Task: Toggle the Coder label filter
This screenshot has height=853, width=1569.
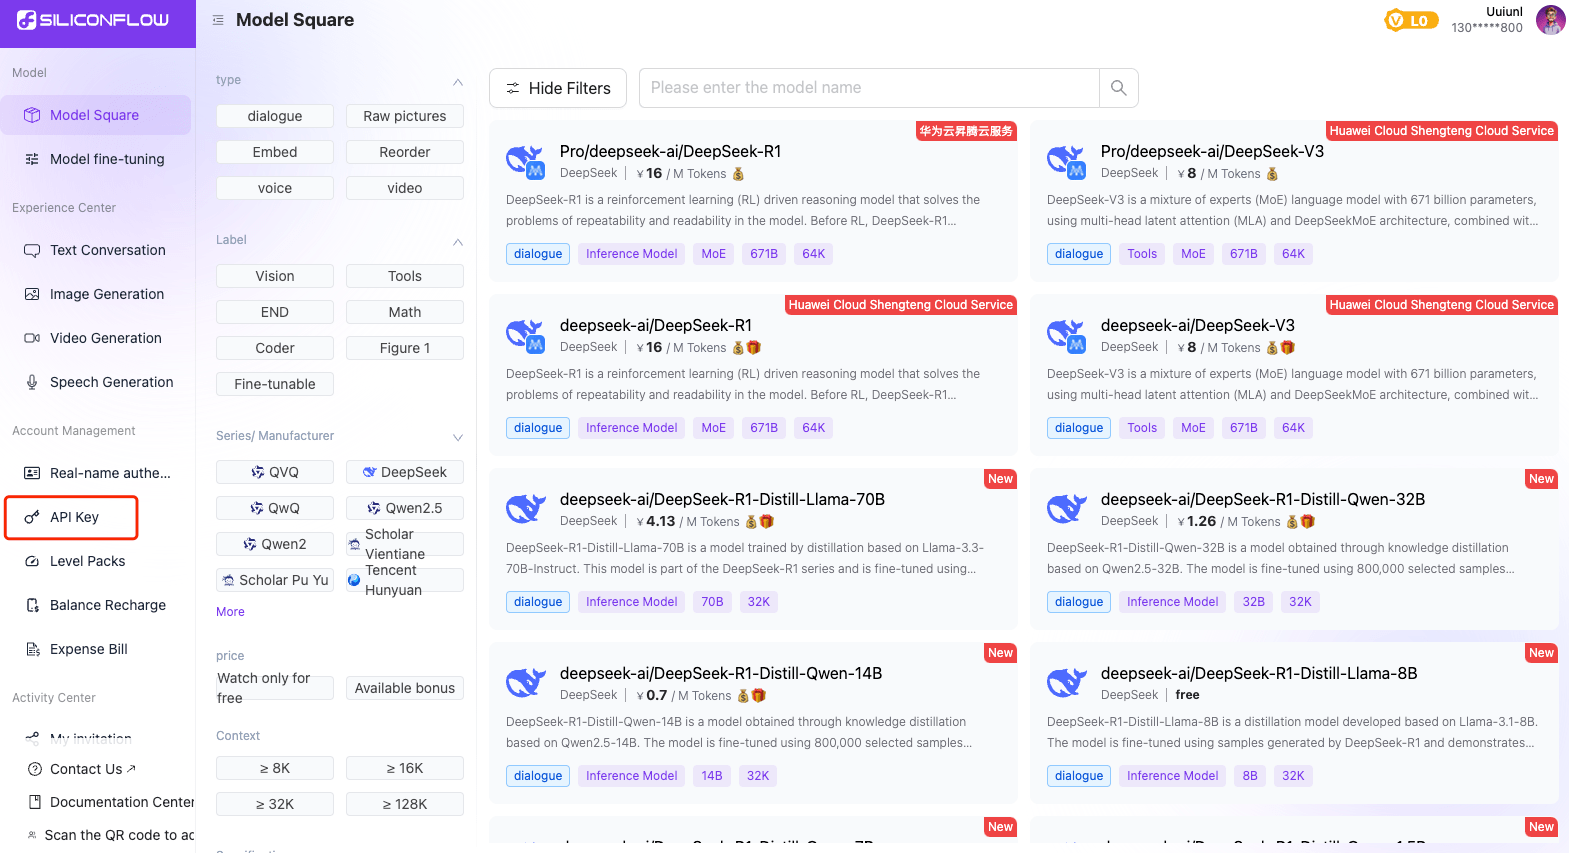Action: (275, 348)
